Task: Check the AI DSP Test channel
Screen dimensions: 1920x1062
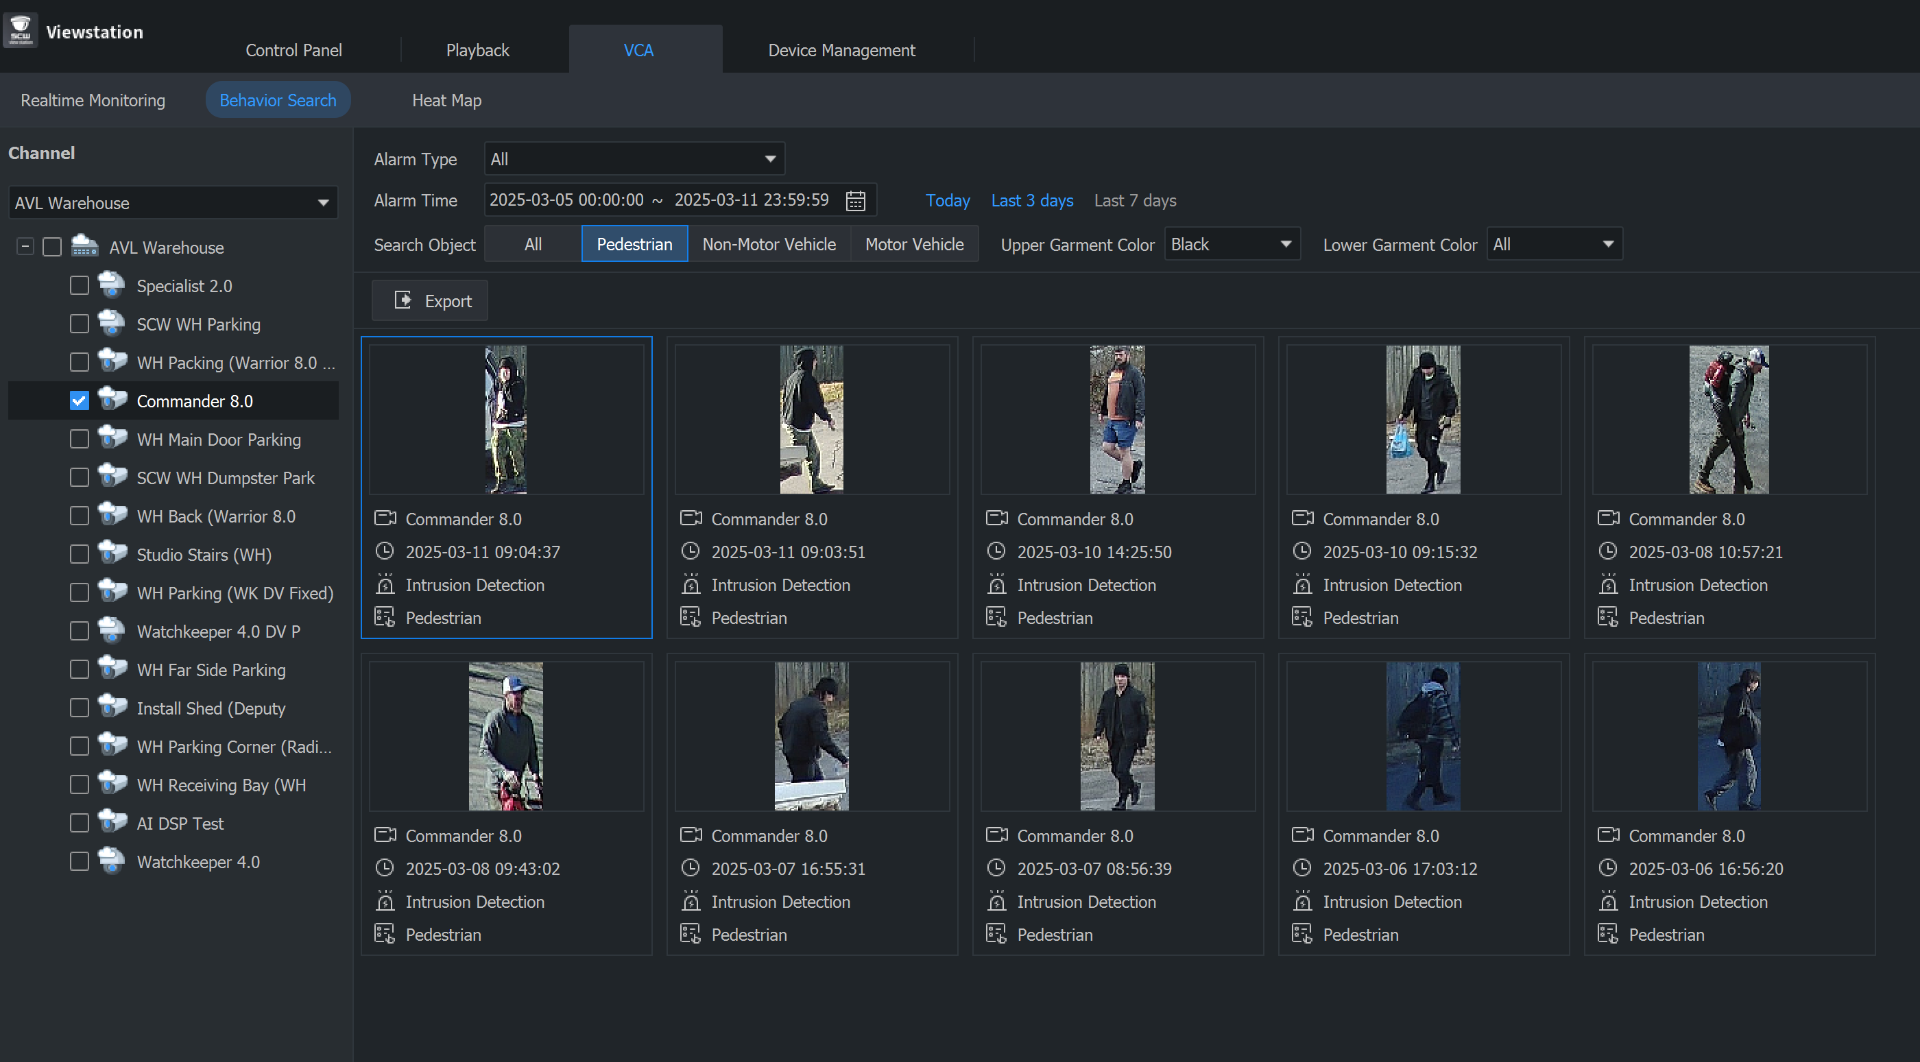Action: point(80,823)
